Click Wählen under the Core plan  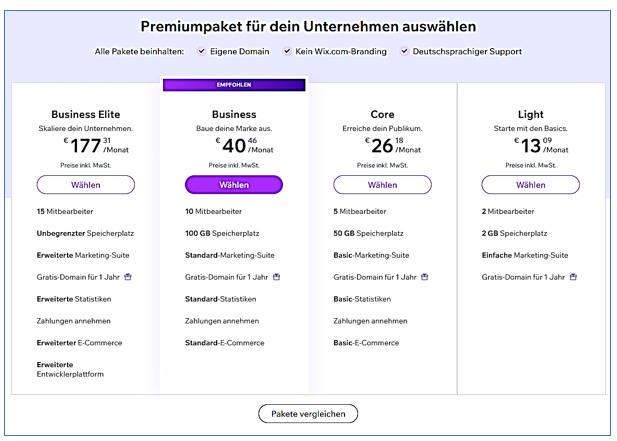[x=382, y=185]
